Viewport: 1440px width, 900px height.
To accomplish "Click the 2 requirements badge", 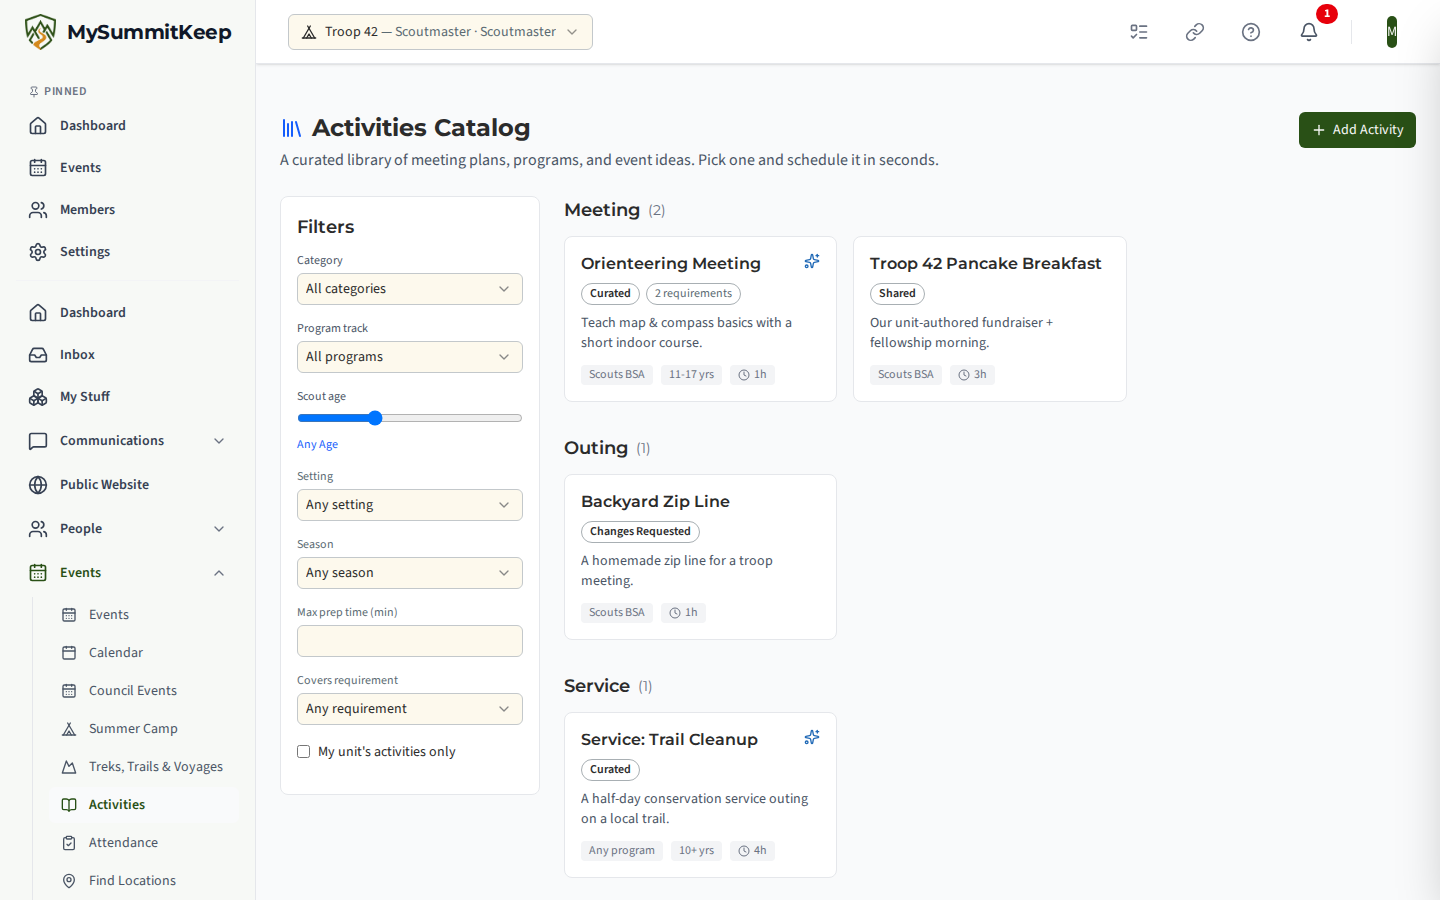I will pos(693,294).
